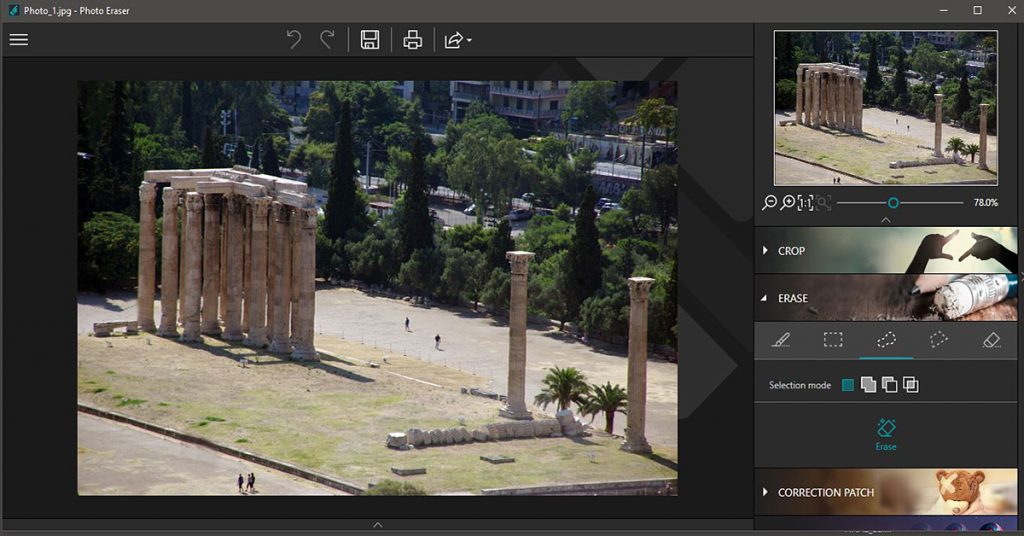This screenshot has height=536, width=1024.
Task: Open the hamburger main menu
Action: tap(19, 40)
